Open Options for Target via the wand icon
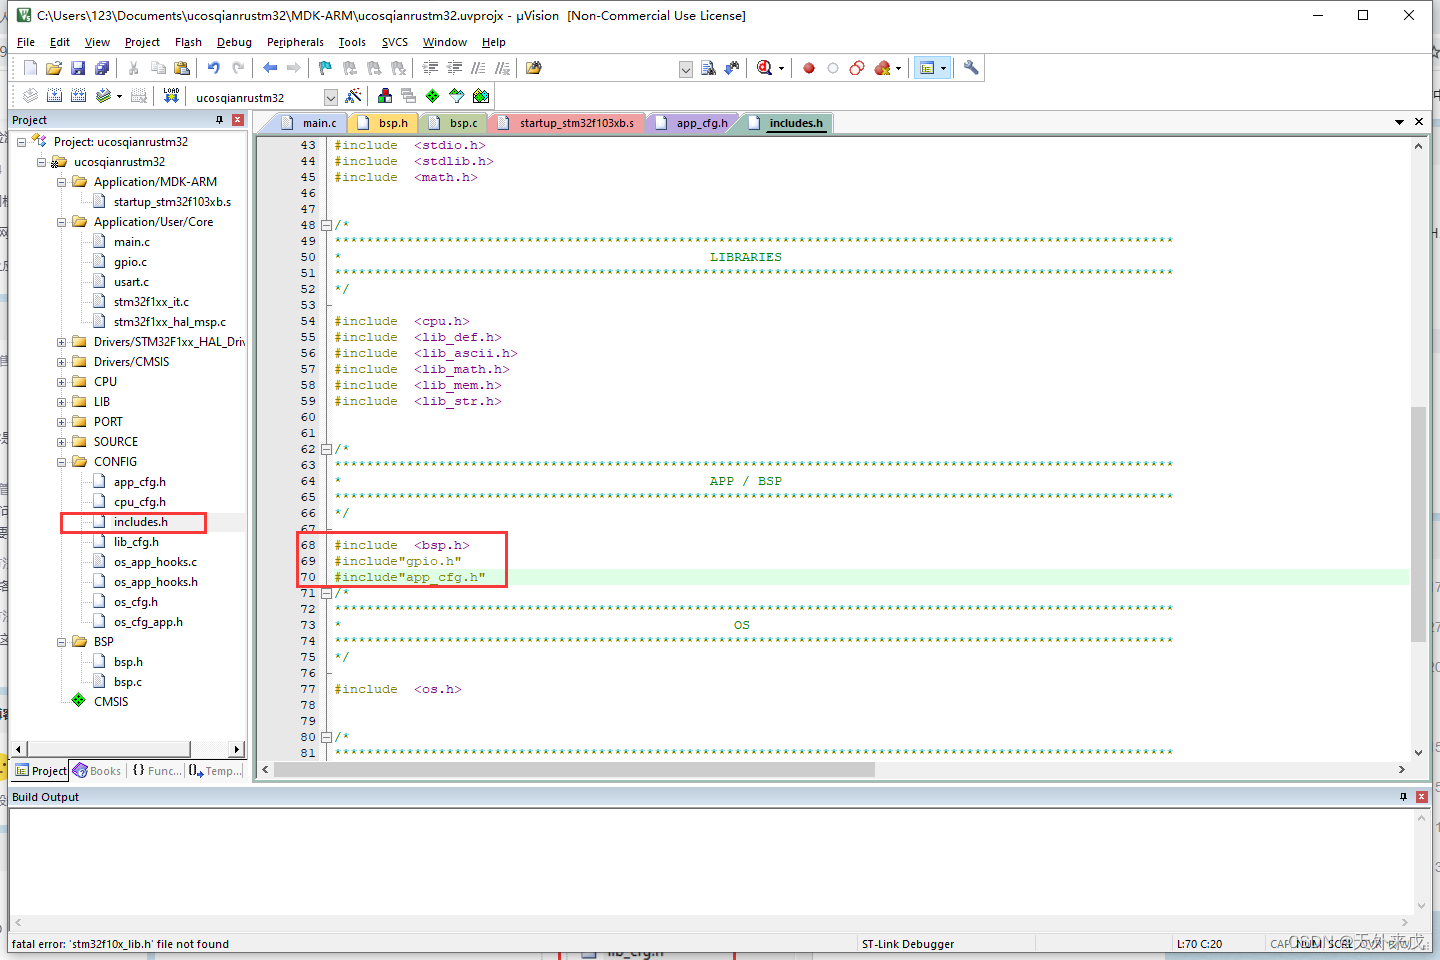Image resolution: width=1440 pixels, height=960 pixels. tap(354, 95)
